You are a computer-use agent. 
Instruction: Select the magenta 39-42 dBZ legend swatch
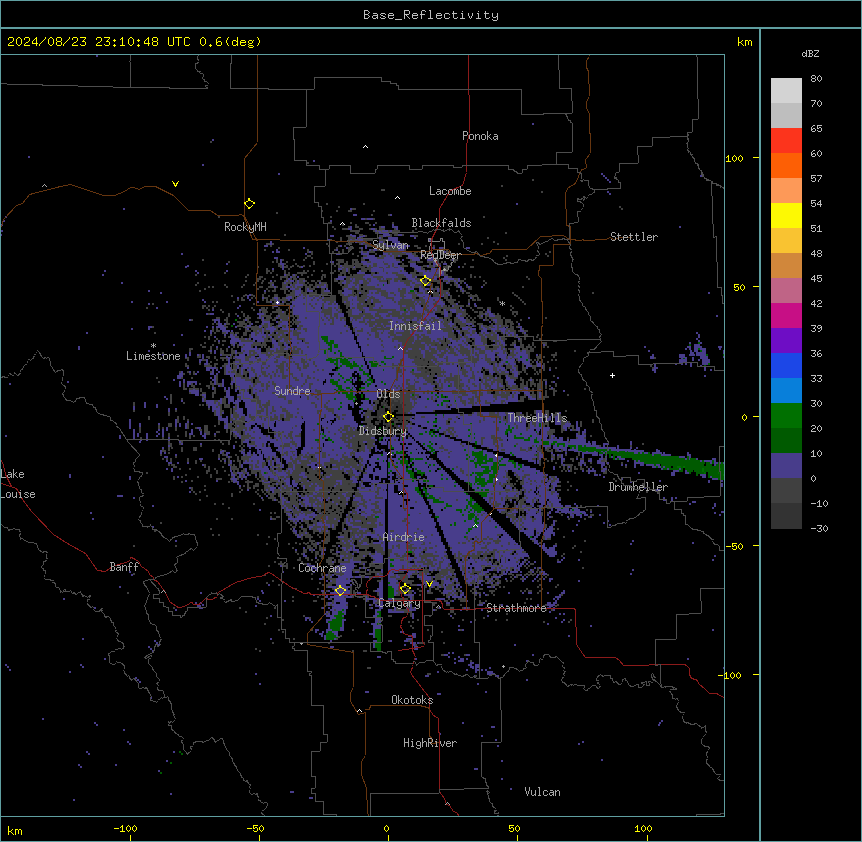(786, 315)
